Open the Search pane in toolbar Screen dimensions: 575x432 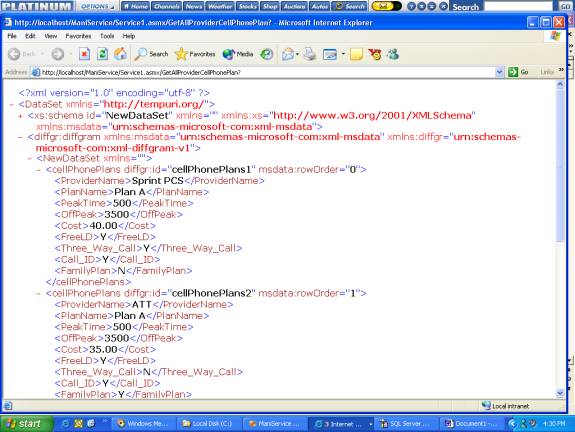[151, 54]
